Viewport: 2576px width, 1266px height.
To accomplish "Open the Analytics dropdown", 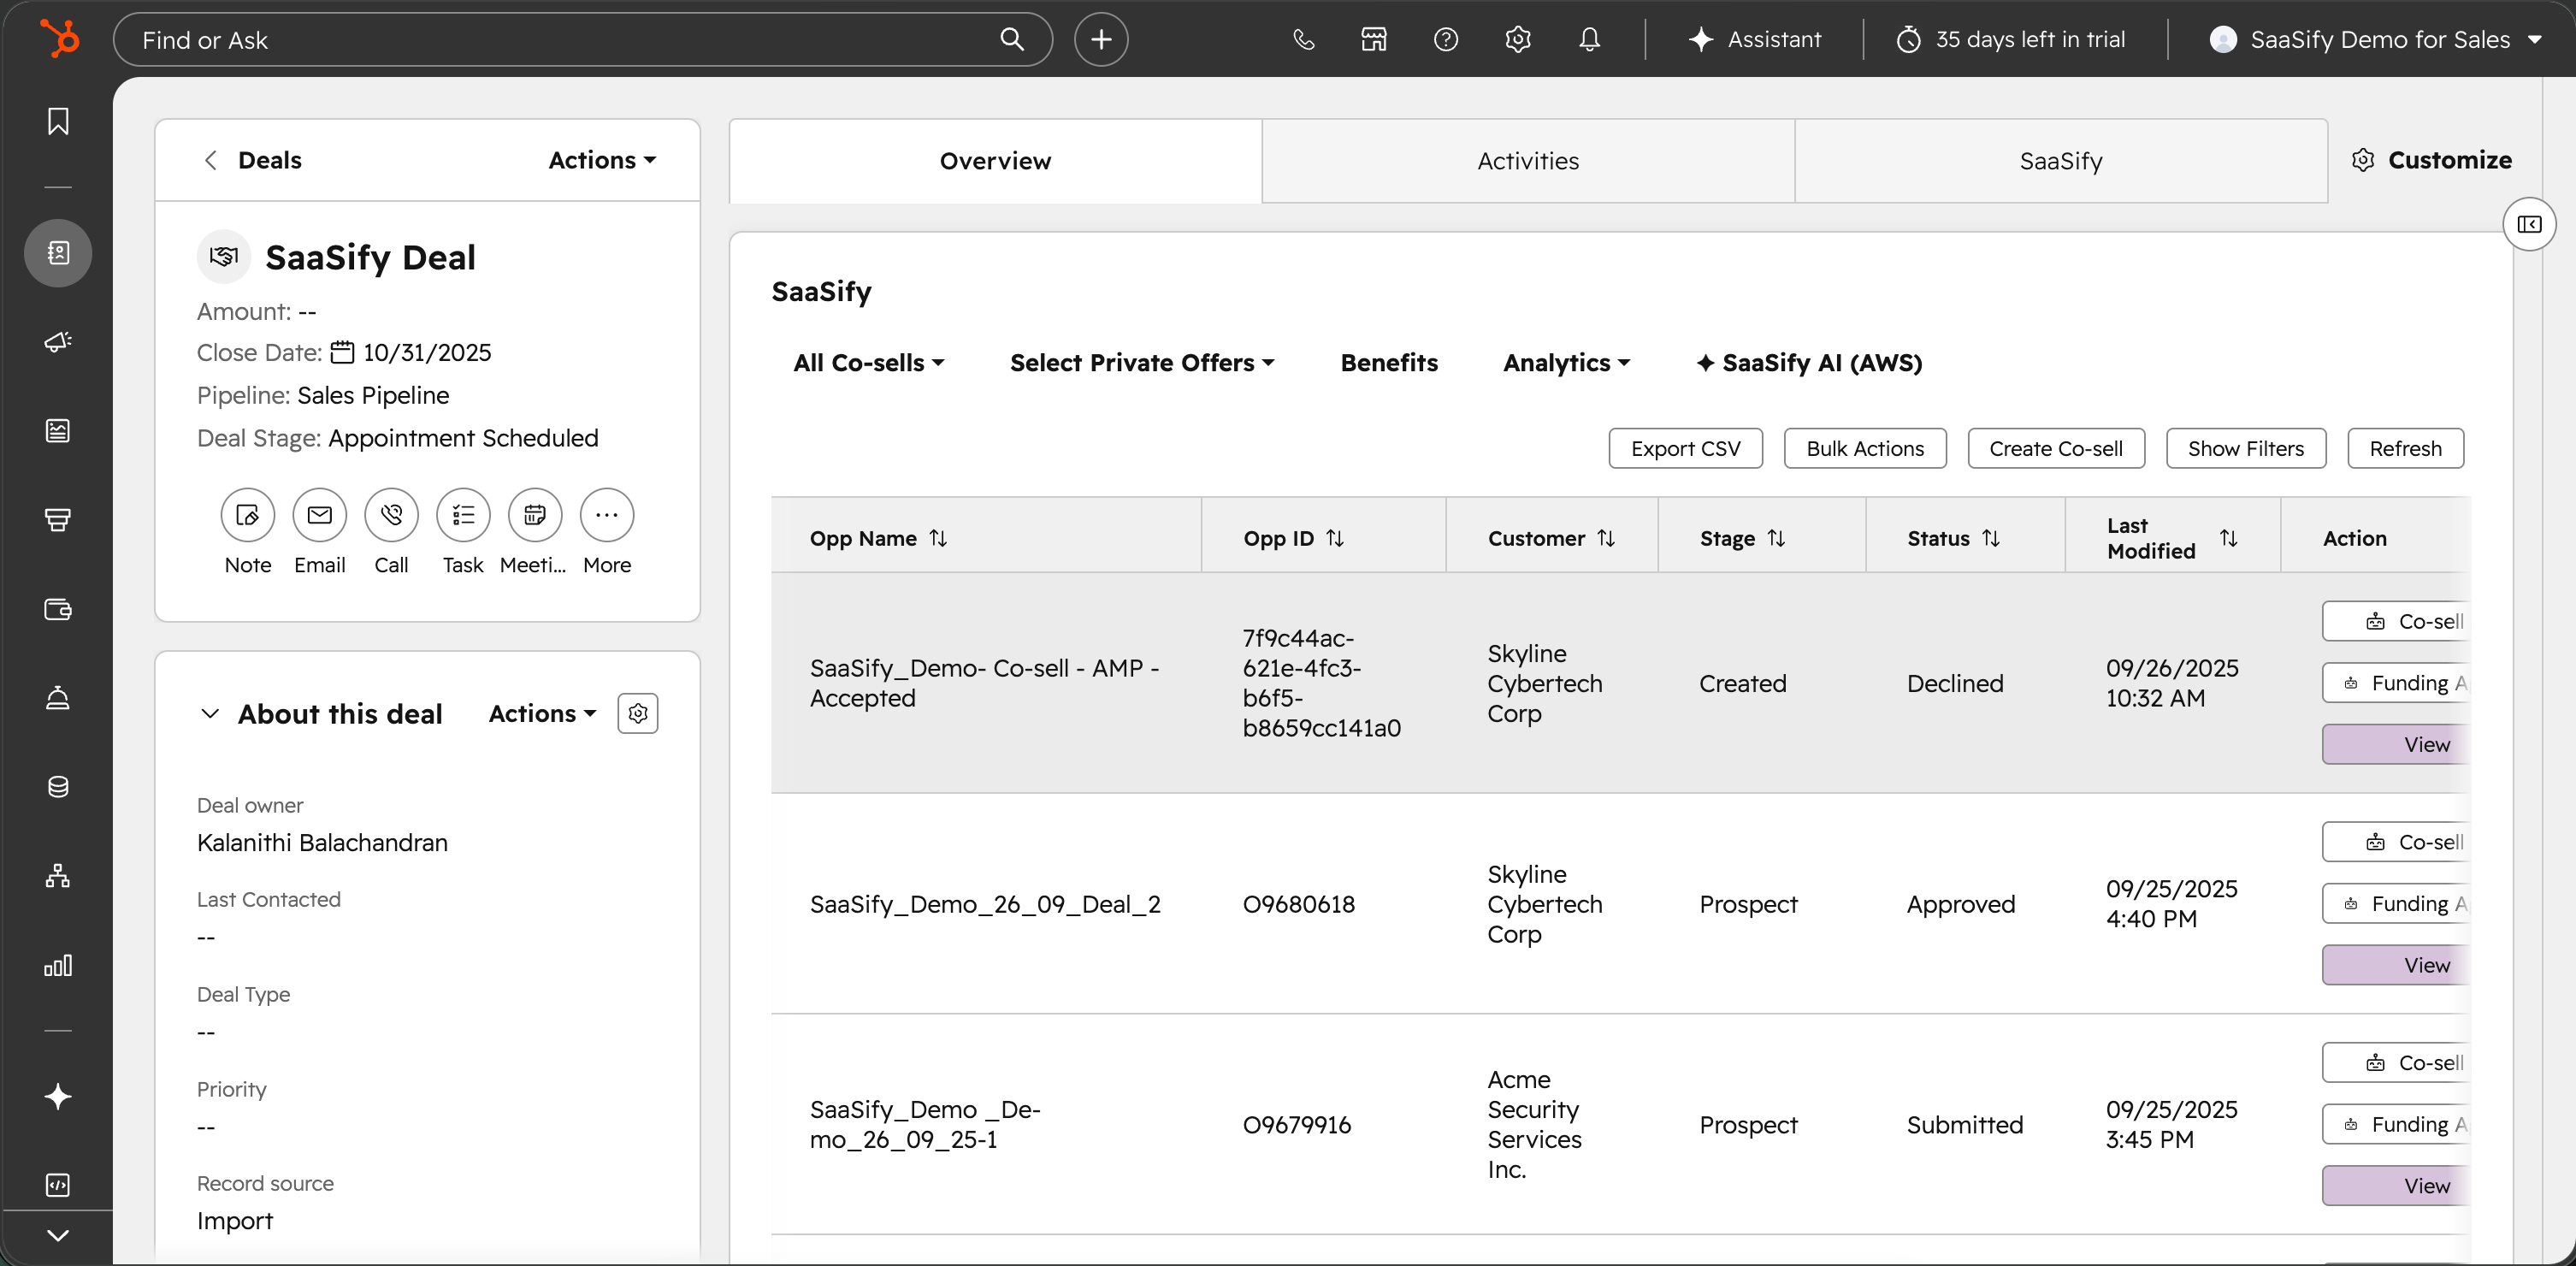I will (1567, 363).
